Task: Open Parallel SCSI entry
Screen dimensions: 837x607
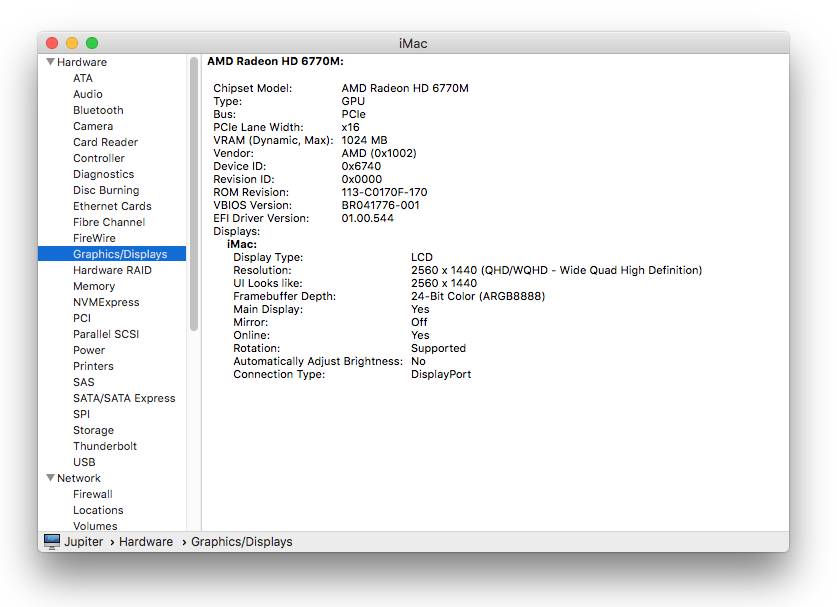Action: pos(106,334)
